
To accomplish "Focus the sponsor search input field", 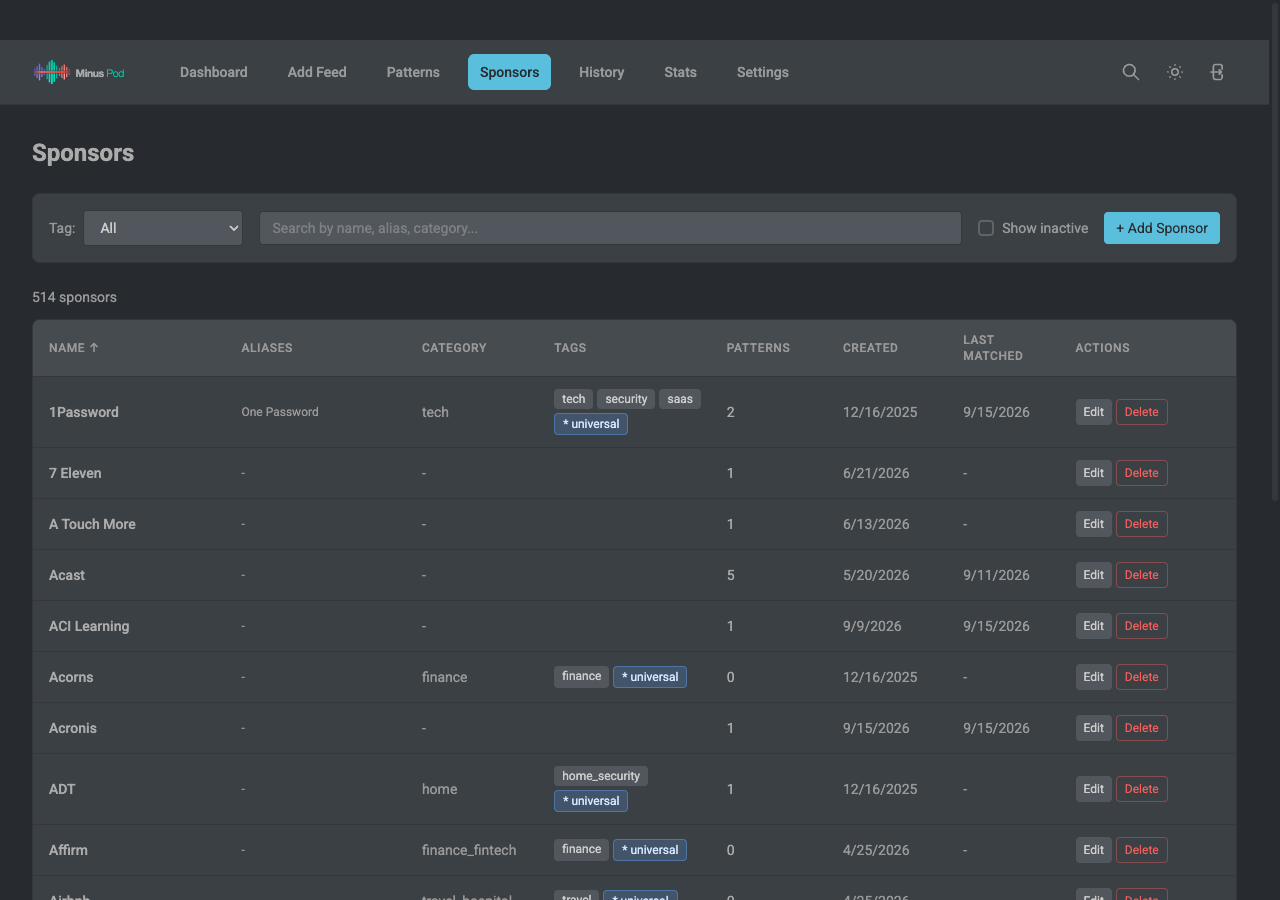I will coord(610,228).
